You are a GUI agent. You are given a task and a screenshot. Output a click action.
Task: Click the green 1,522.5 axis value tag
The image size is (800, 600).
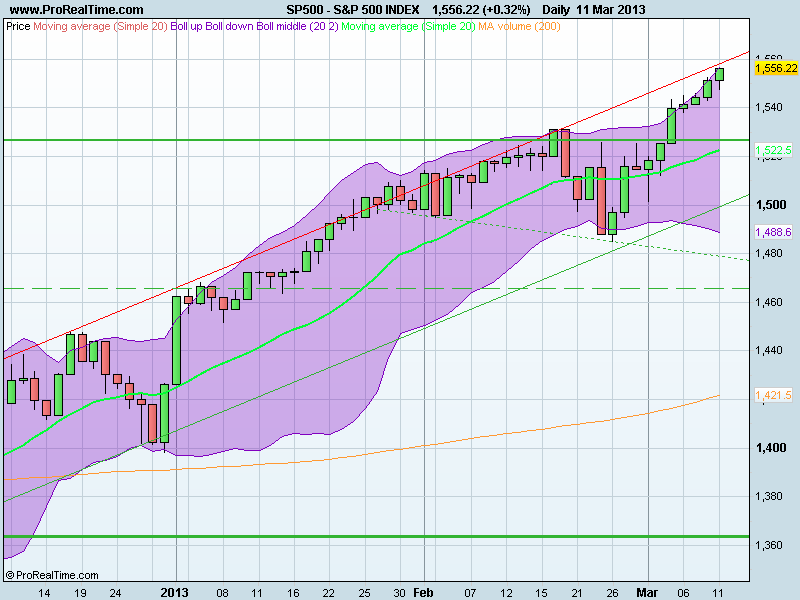click(773, 150)
